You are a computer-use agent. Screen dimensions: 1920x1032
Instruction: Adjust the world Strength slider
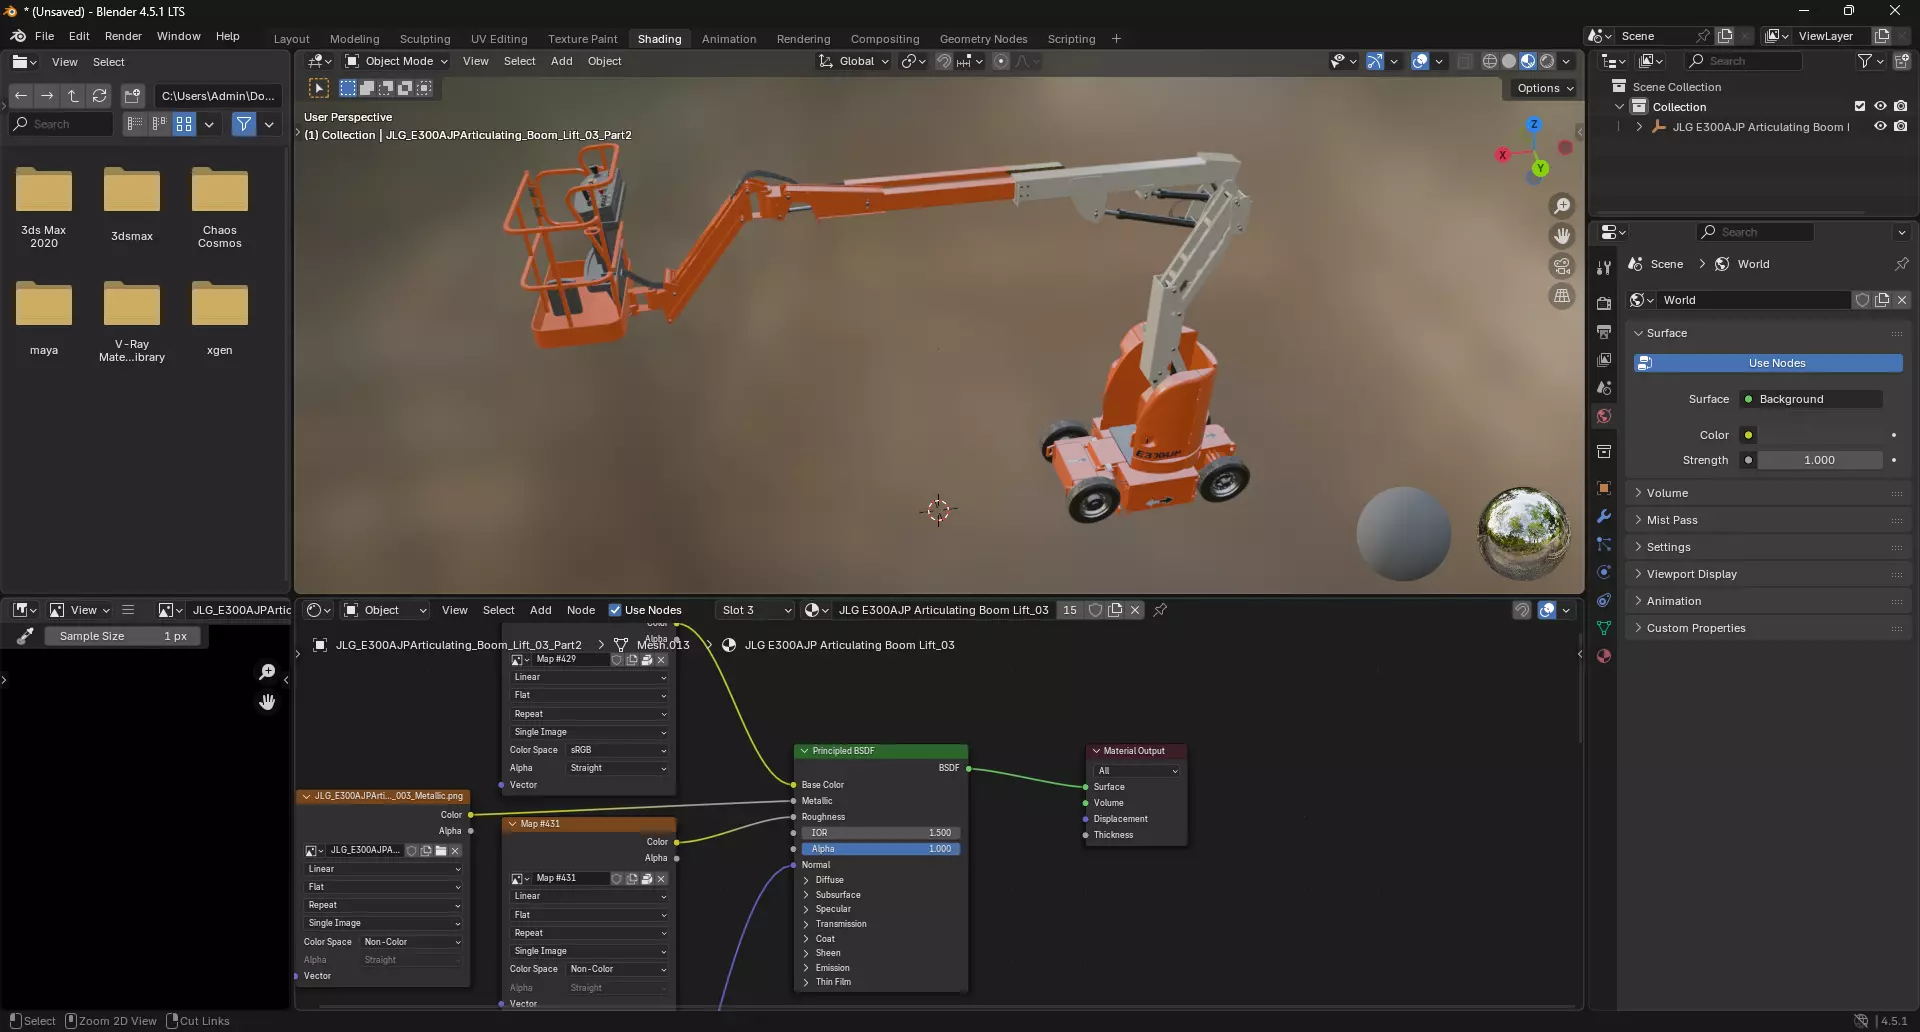tap(1819, 460)
